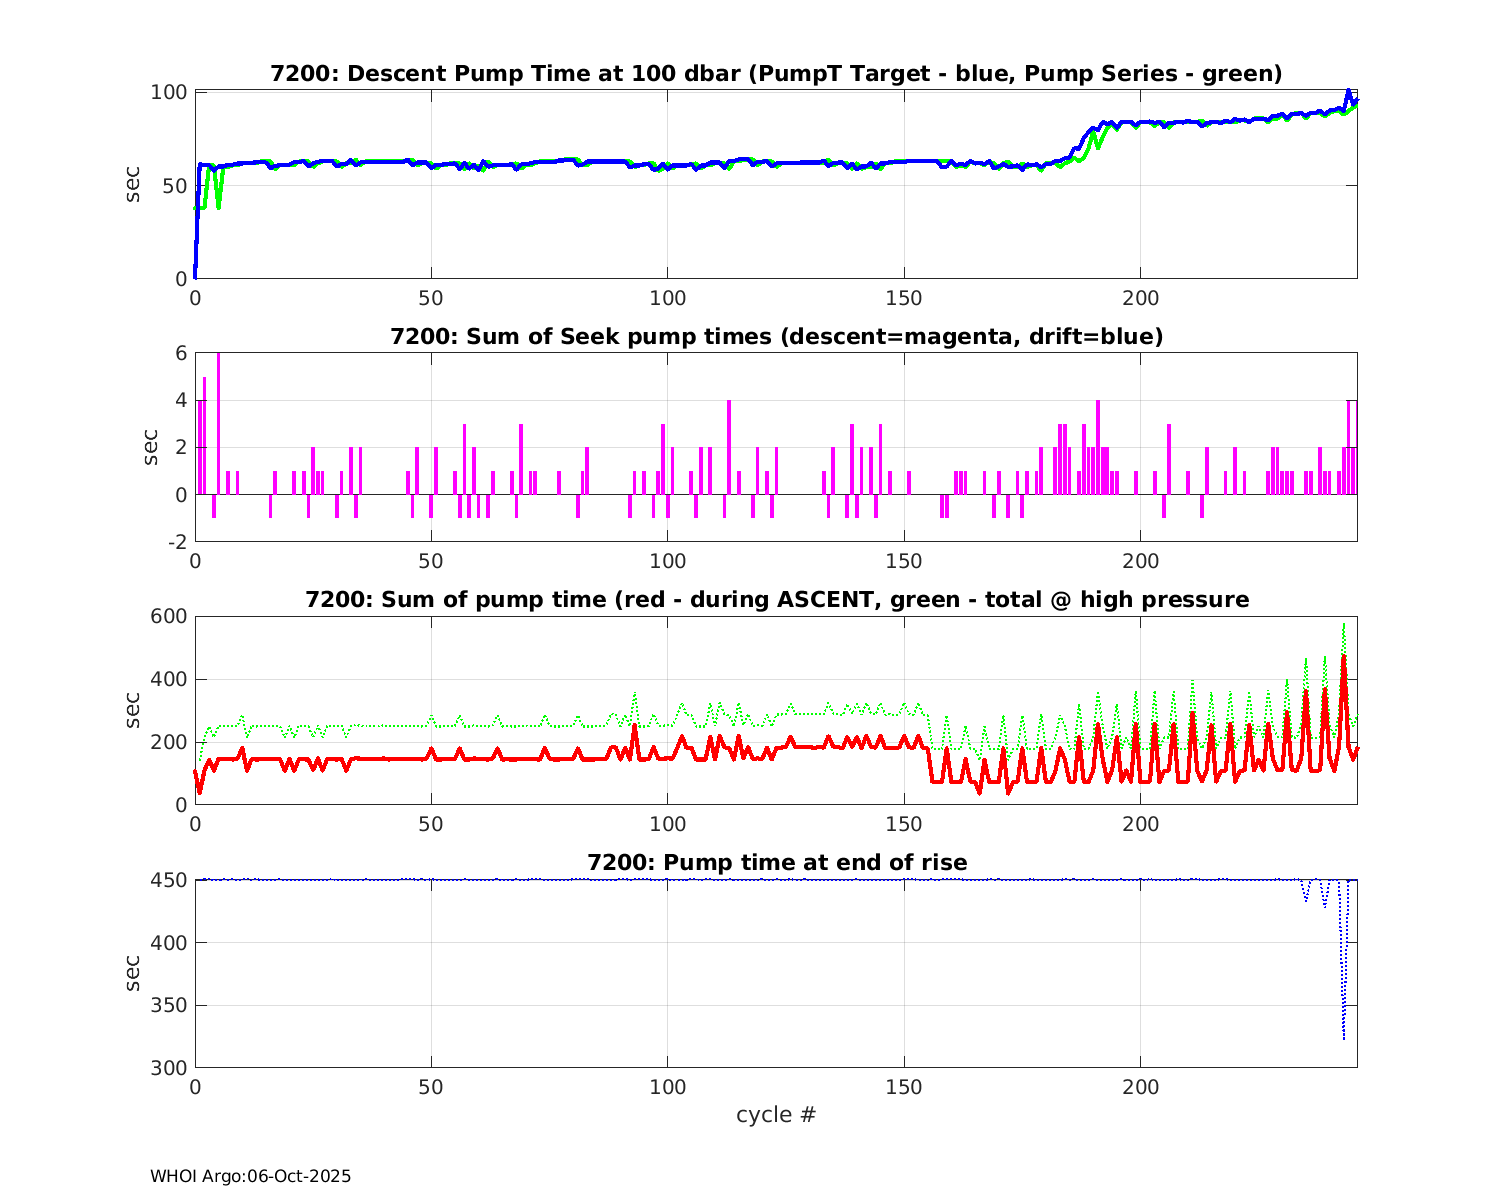1500x1200 pixels.
Task: Click the WHOI Argo date footer text
Action: tap(250, 1177)
